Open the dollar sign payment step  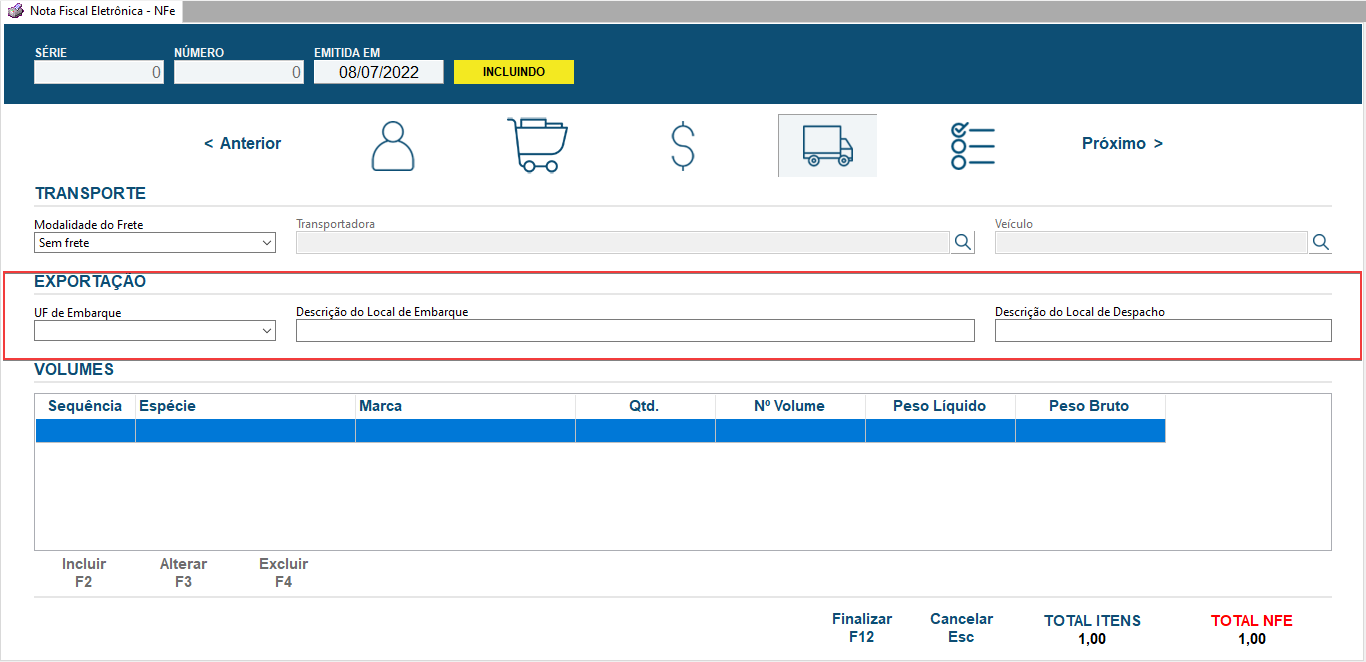[x=682, y=146]
